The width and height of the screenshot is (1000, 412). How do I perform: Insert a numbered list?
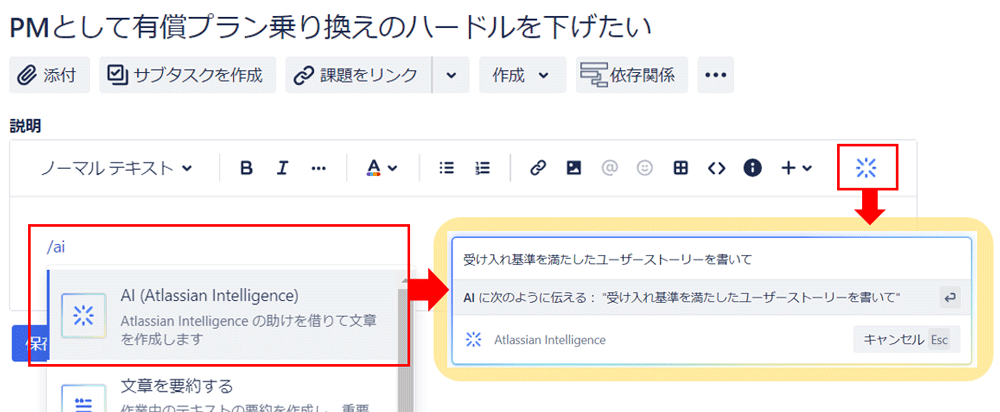tap(483, 168)
